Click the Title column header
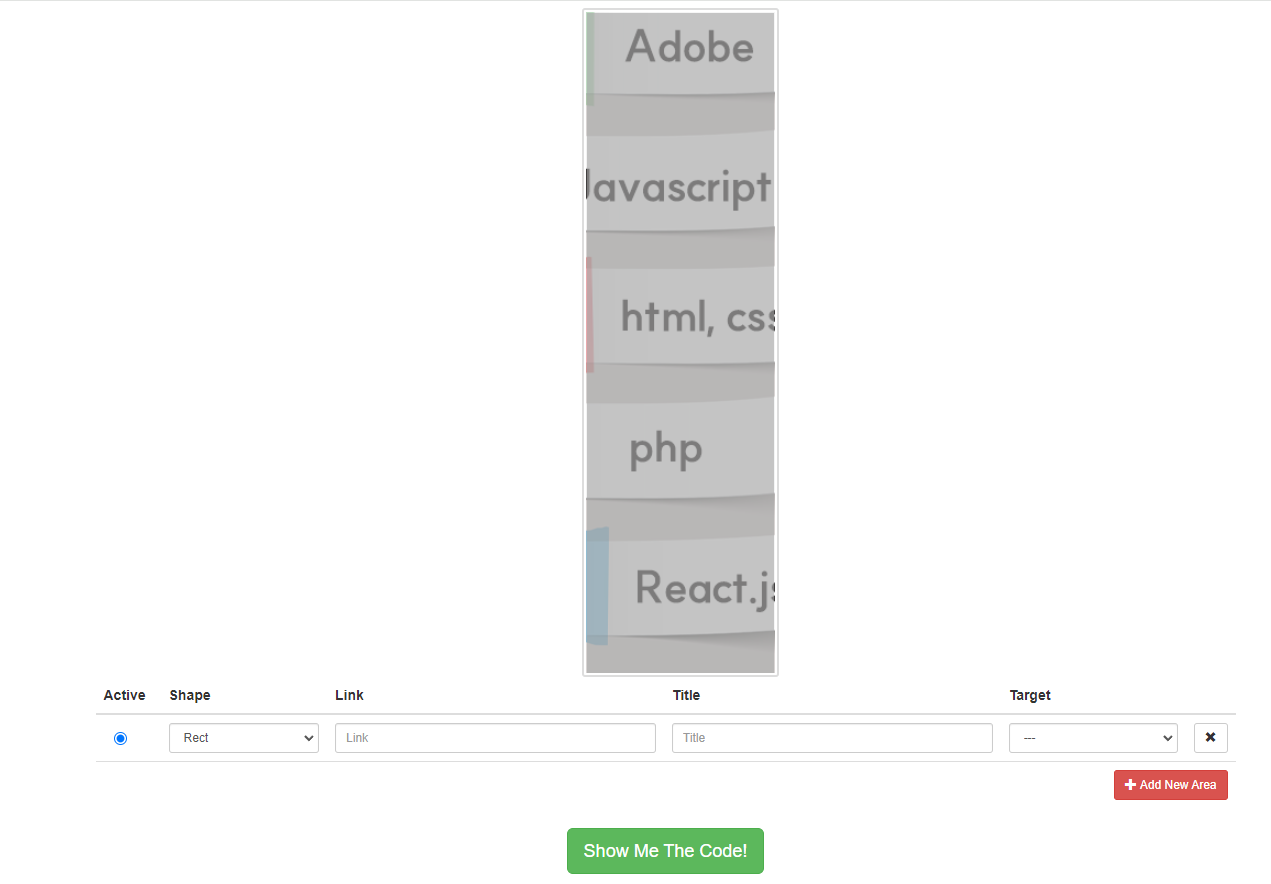Image resolution: width=1271 pixels, height=884 pixels. pyautogui.click(x=686, y=695)
